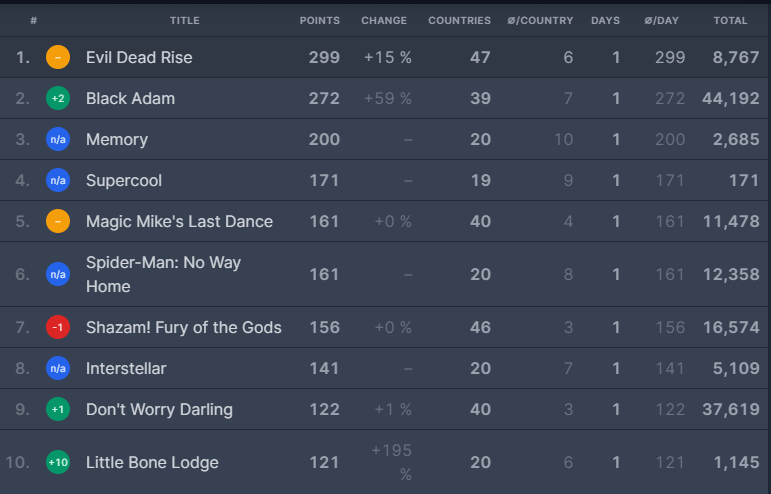This screenshot has width=771, height=494.
Task: Sort table by COUNTRIES column header
Action: (x=459, y=21)
